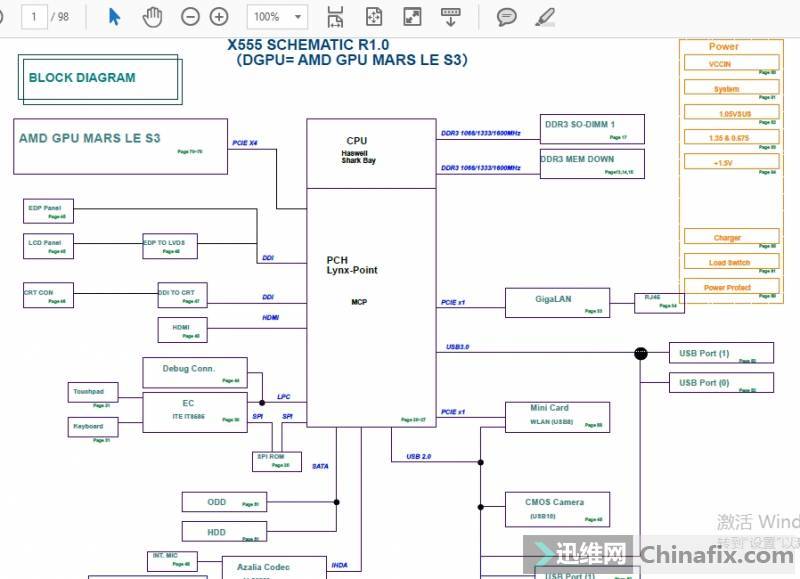Click the read mode keyboard-arrow icon
Screen dimensions: 800x579
pos(451,17)
